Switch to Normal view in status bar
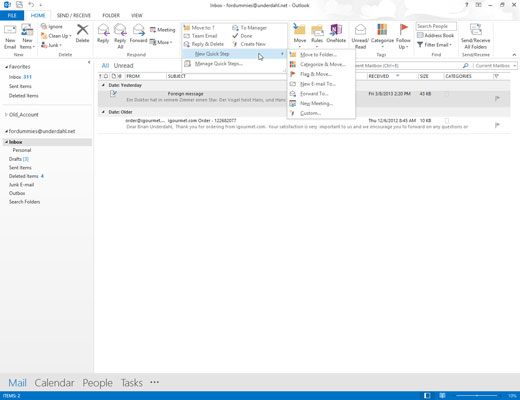Viewport: 520px width, 400px height. (427, 396)
